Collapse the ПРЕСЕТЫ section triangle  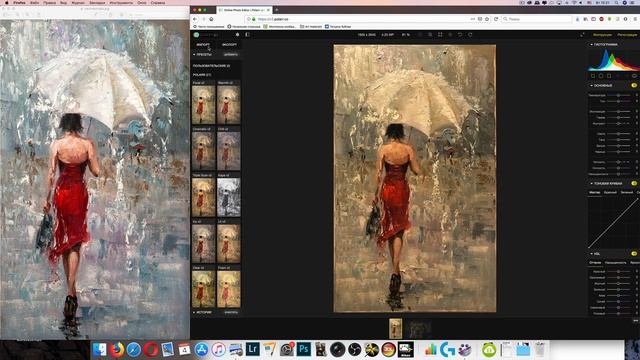pyautogui.click(x=194, y=54)
